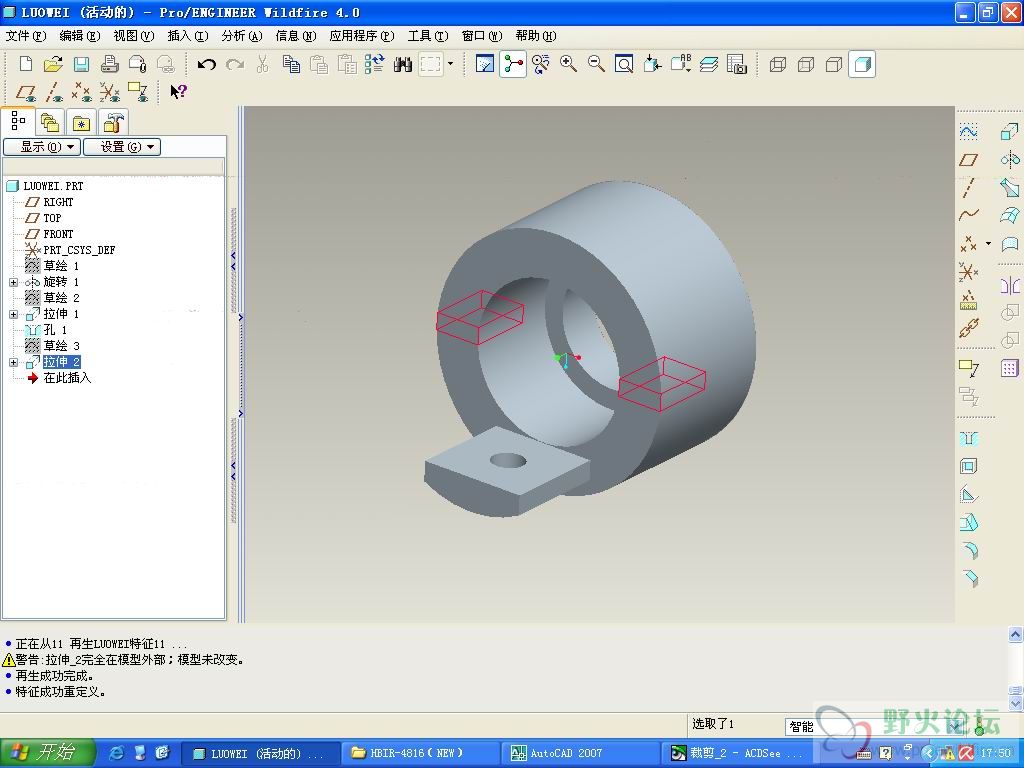Click message area scroll up arrow
1024x768 pixels.
(1016, 634)
